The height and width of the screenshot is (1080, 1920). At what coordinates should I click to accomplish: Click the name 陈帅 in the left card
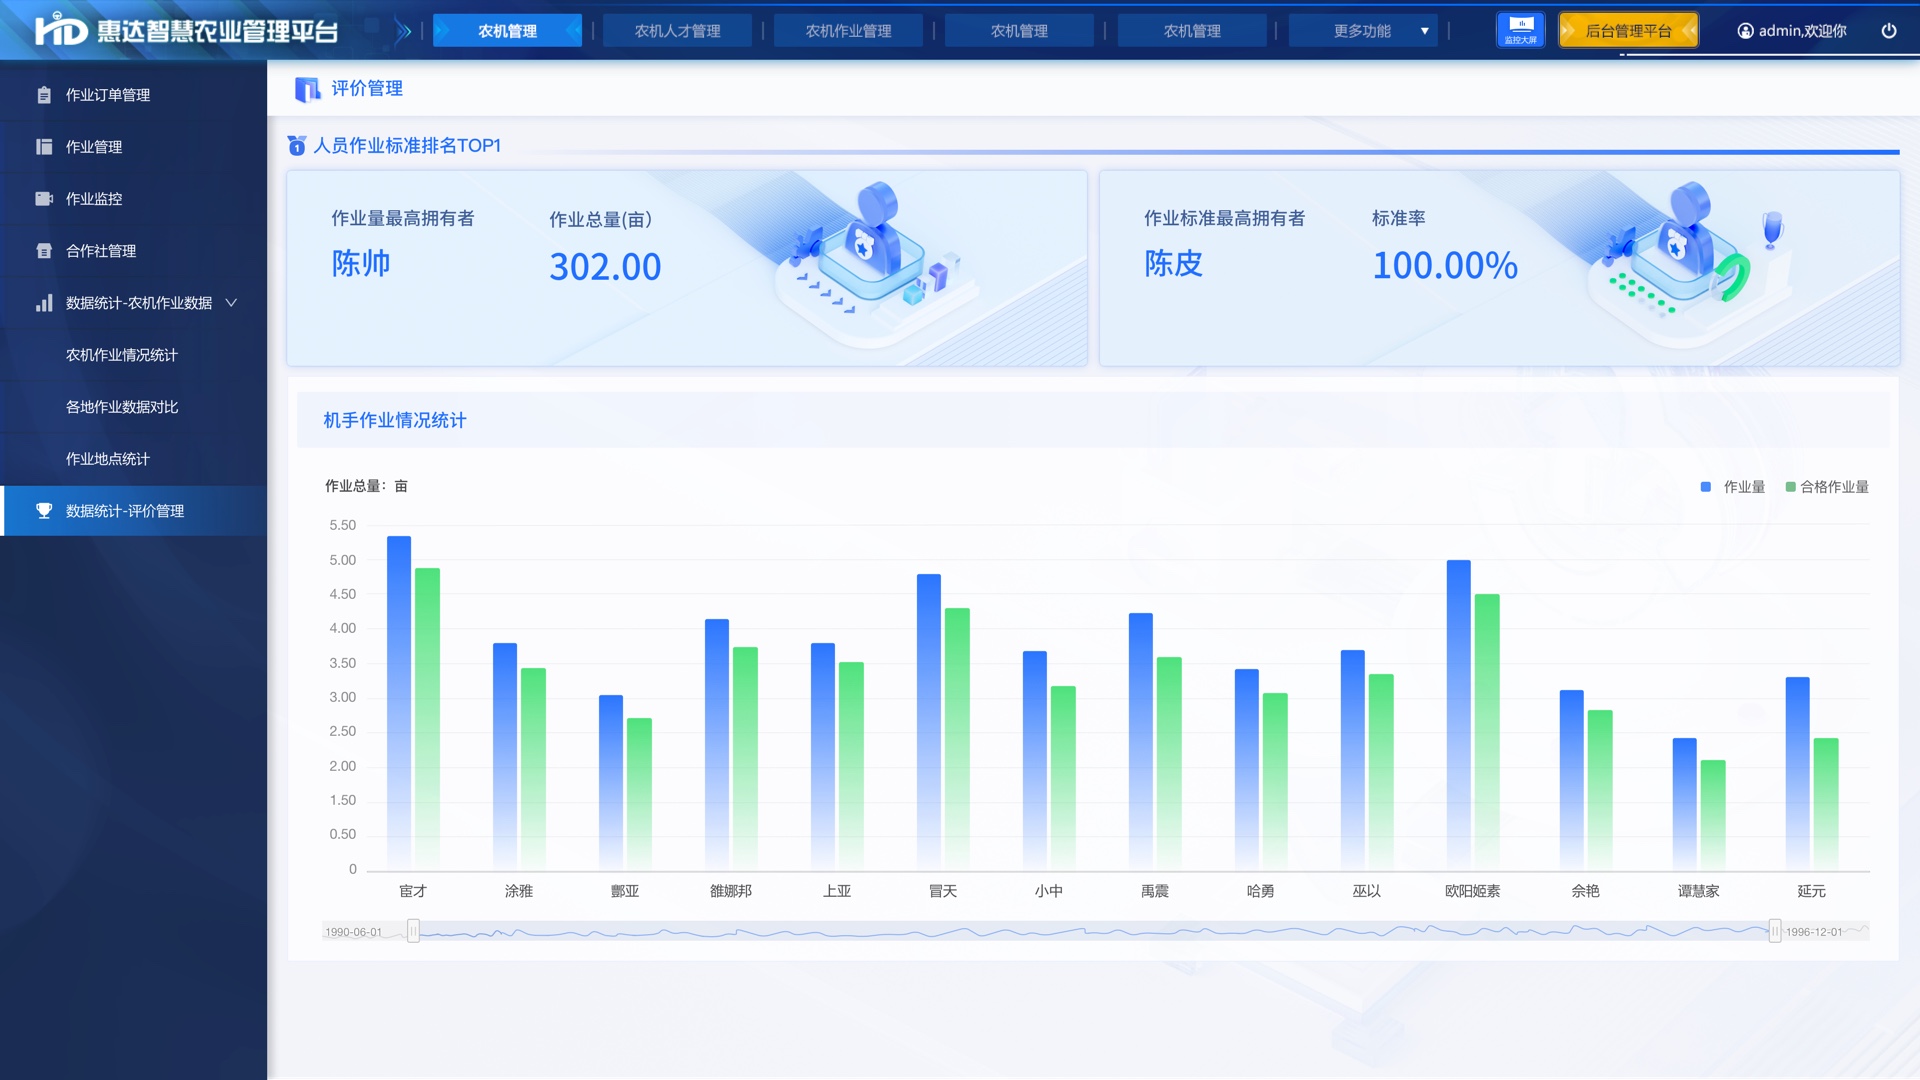[361, 264]
